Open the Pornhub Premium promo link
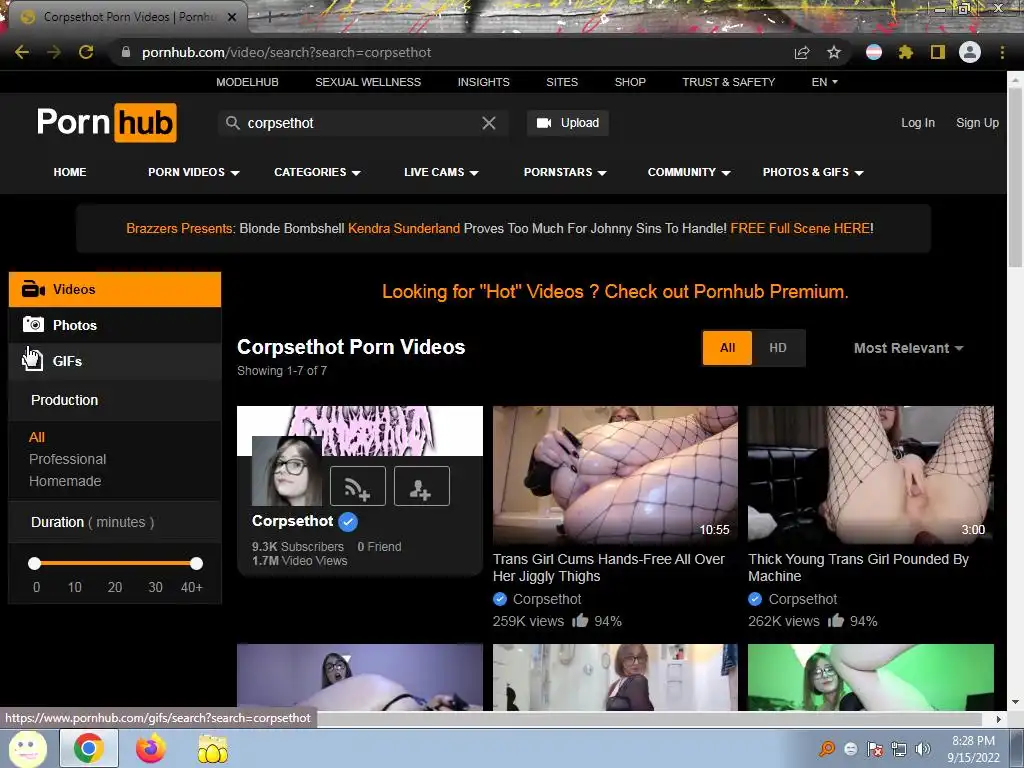1024x768 pixels. (x=615, y=292)
